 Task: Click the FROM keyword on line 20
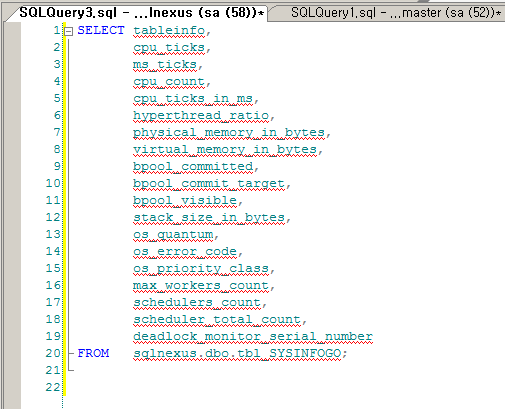(93, 353)
